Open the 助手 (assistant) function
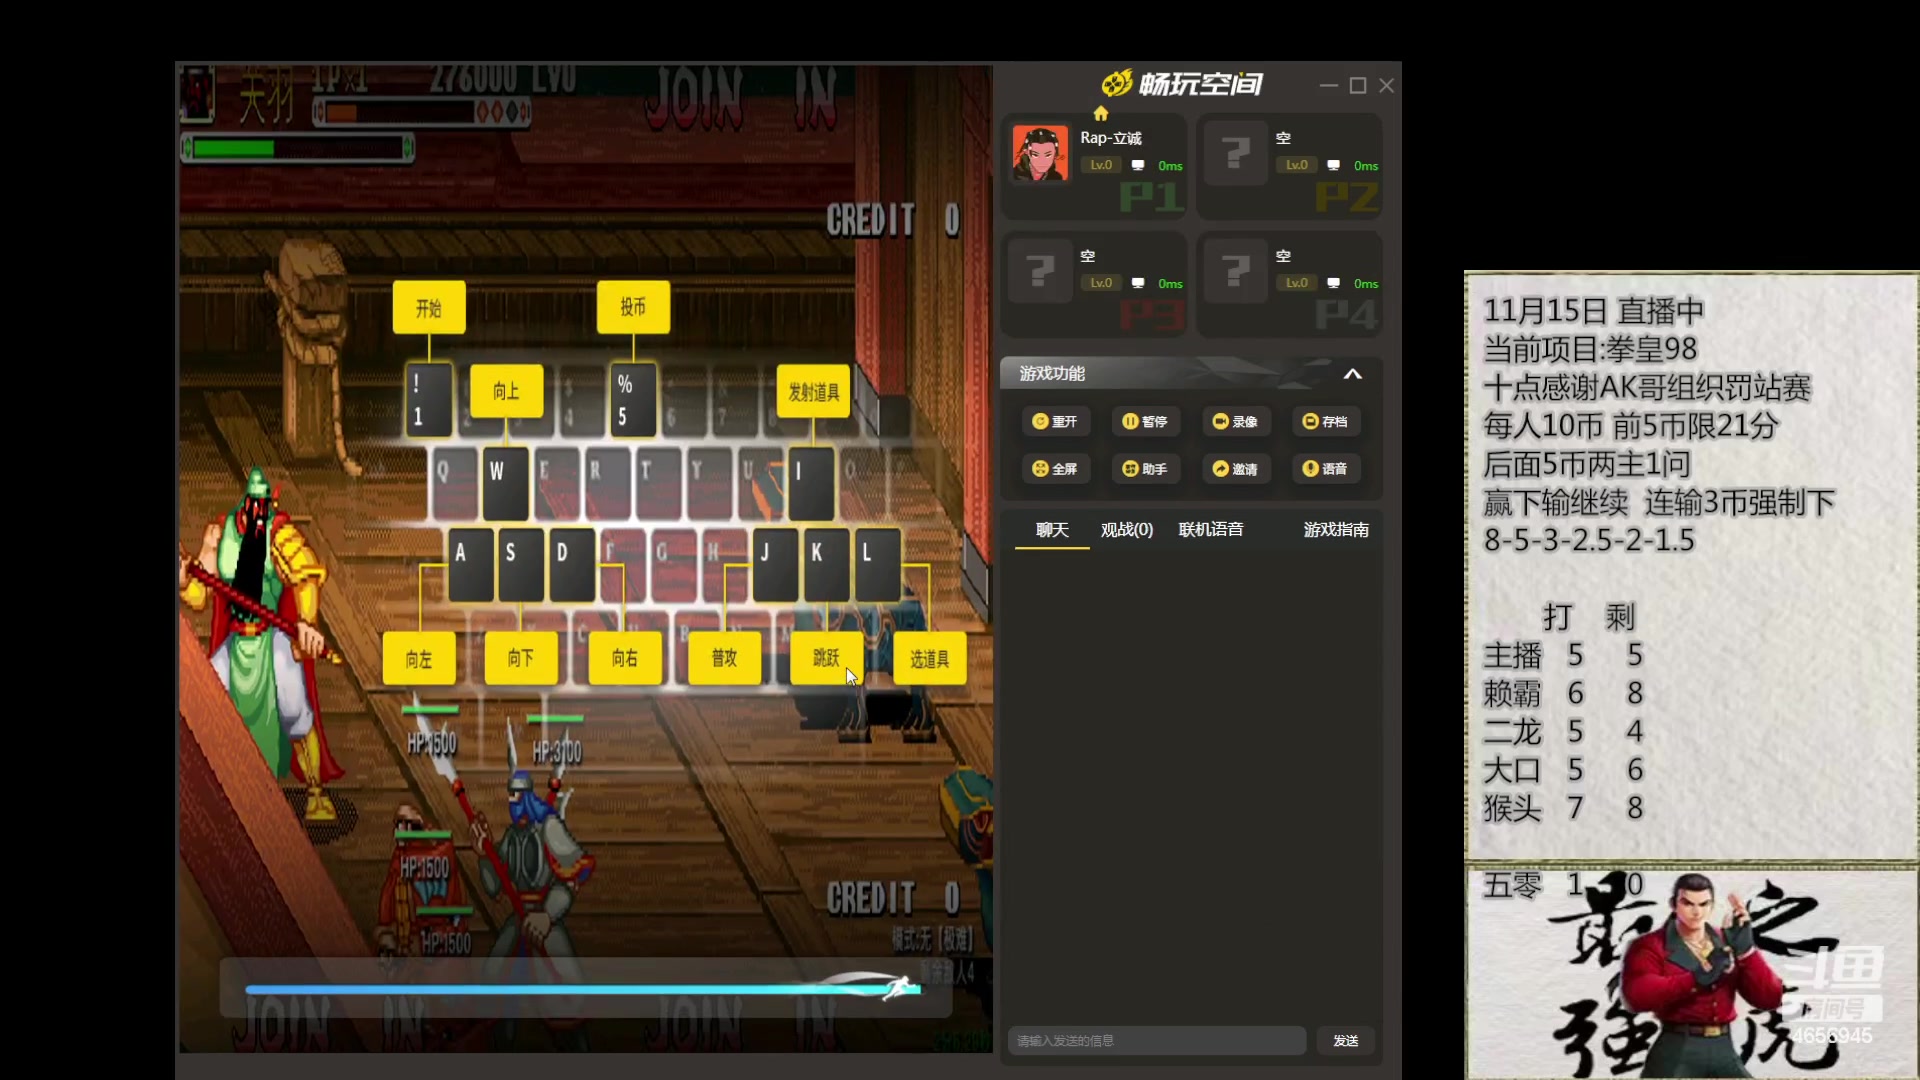Screen dimensions: 1920x1080 [1145, 469]
